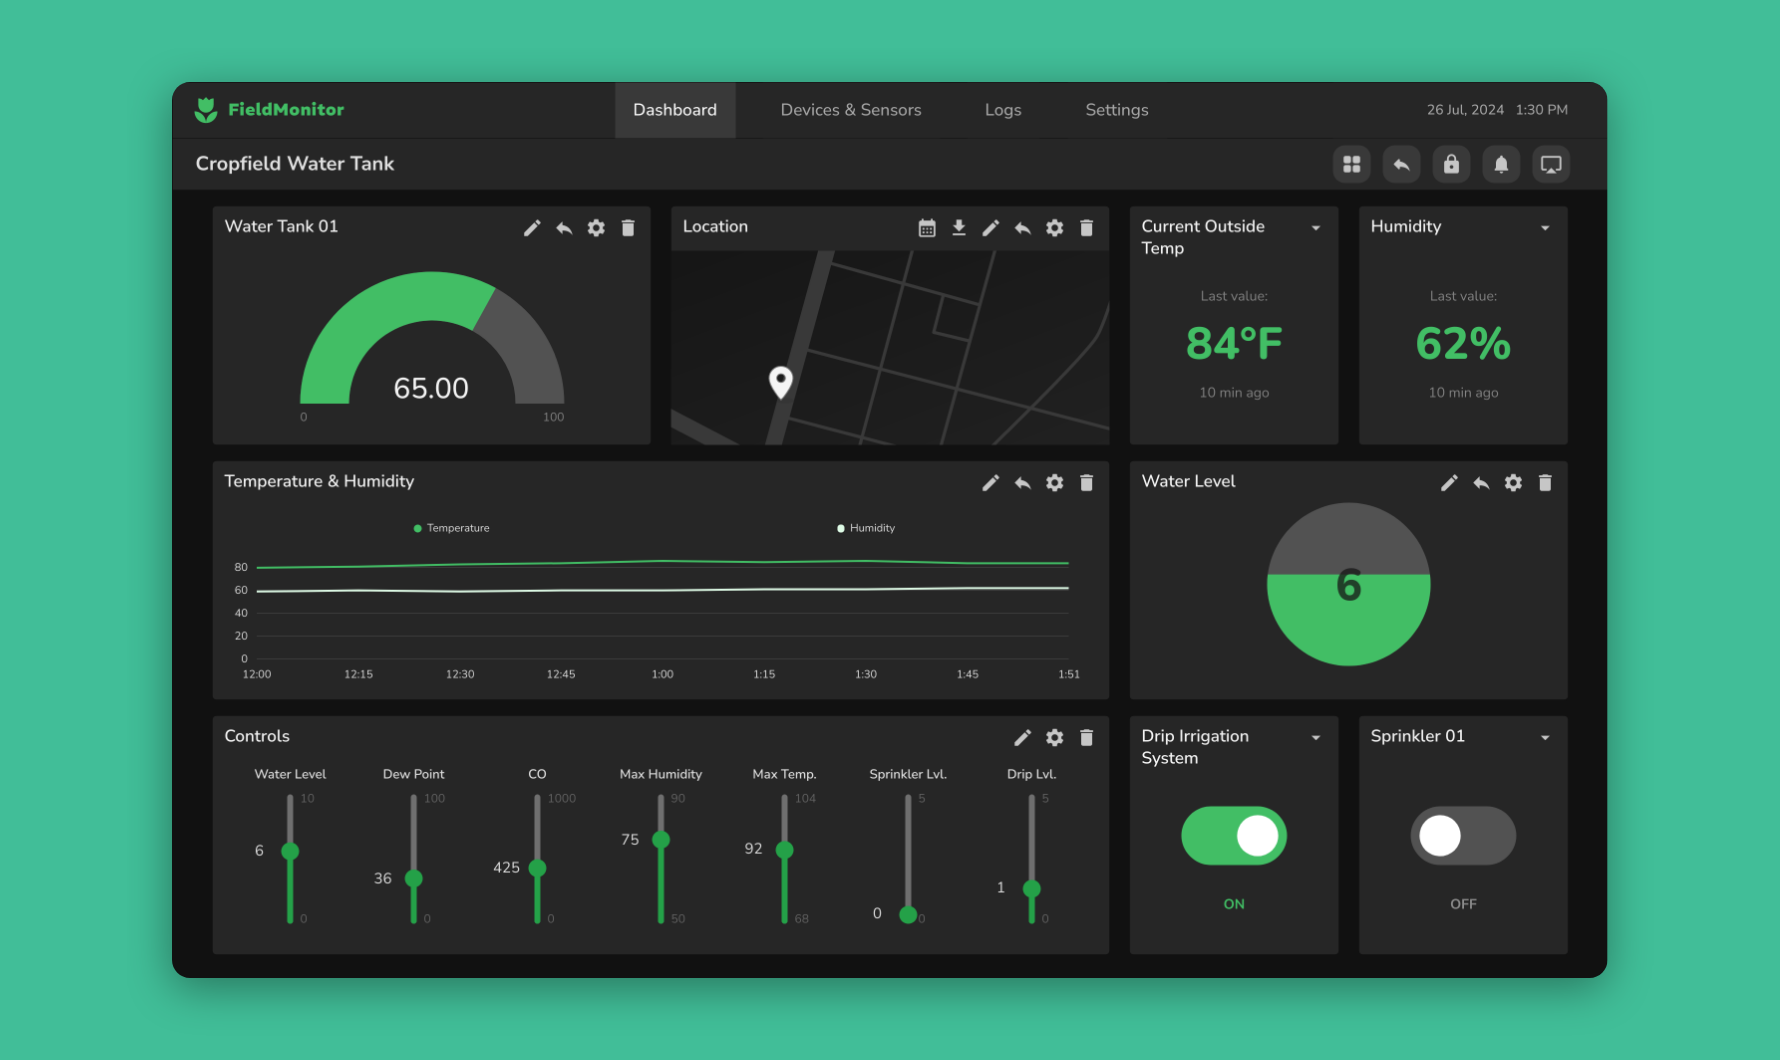Click the Sprinkler Lvl. slider handle

point(908,914)
